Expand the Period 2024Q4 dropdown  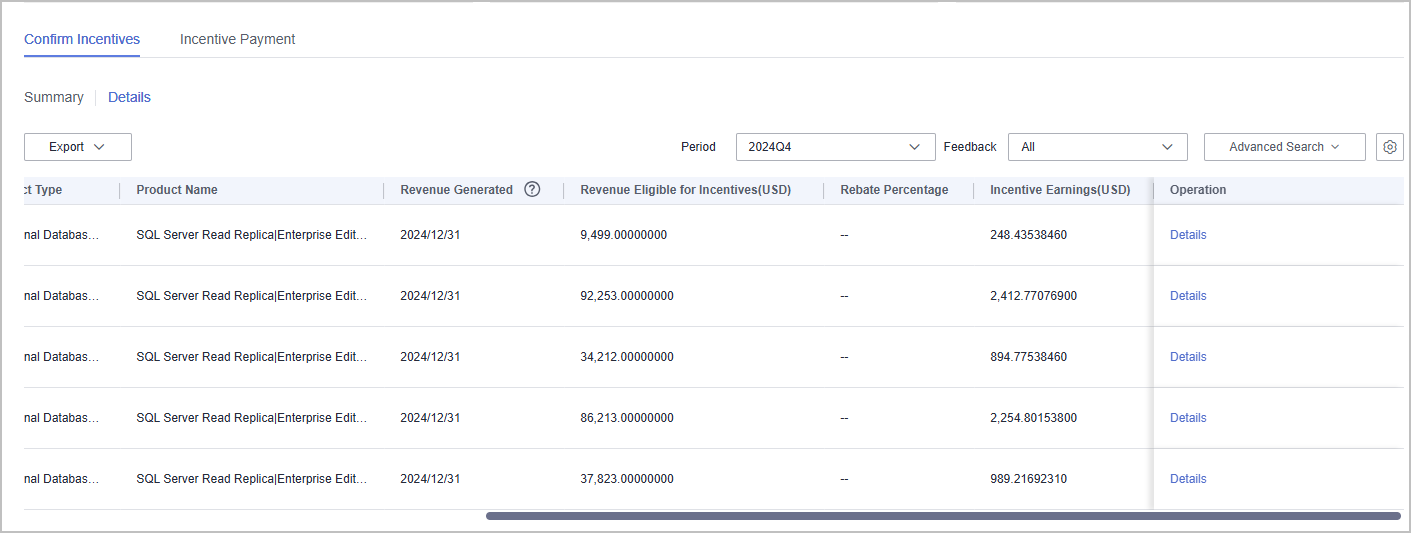(x=835, y=147)
